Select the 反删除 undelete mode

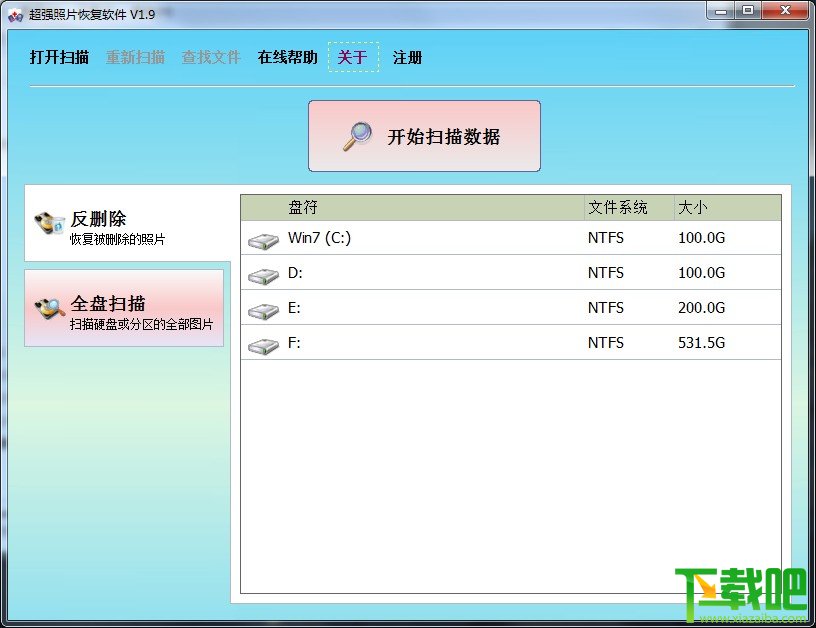point(128,224)
